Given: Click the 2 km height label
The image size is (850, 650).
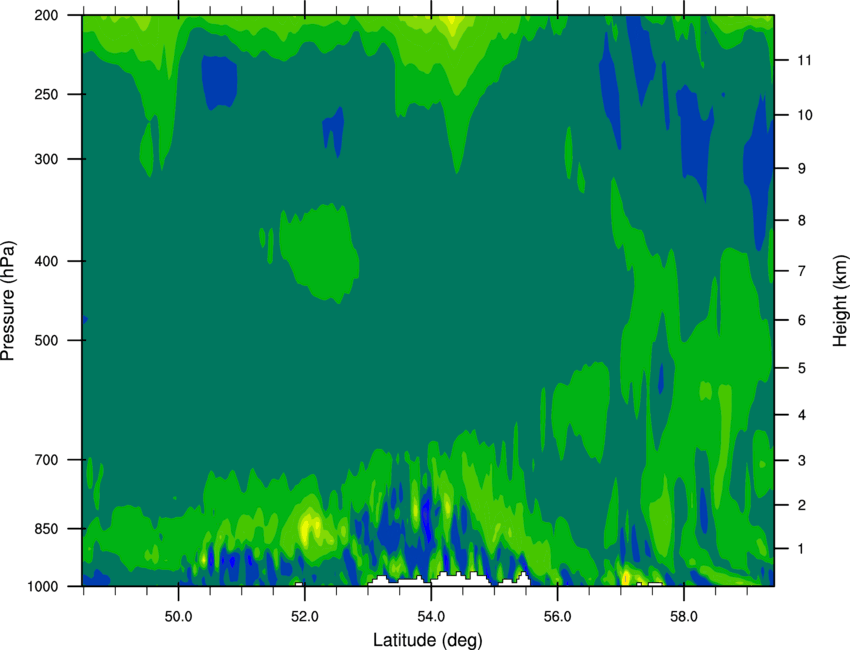Looking at the screenshot, I should pyautogui.click(x=802, y=505).
